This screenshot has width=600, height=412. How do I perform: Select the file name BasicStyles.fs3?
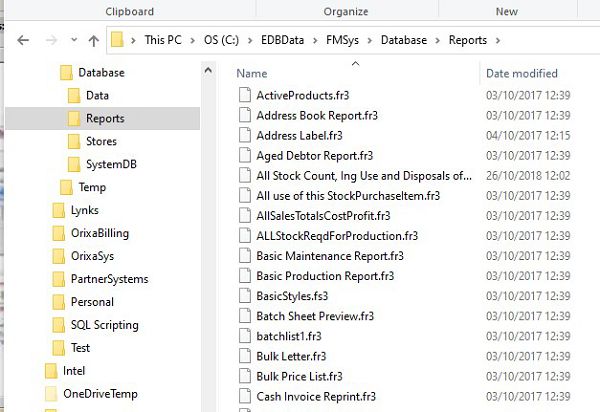click(292, 296)
